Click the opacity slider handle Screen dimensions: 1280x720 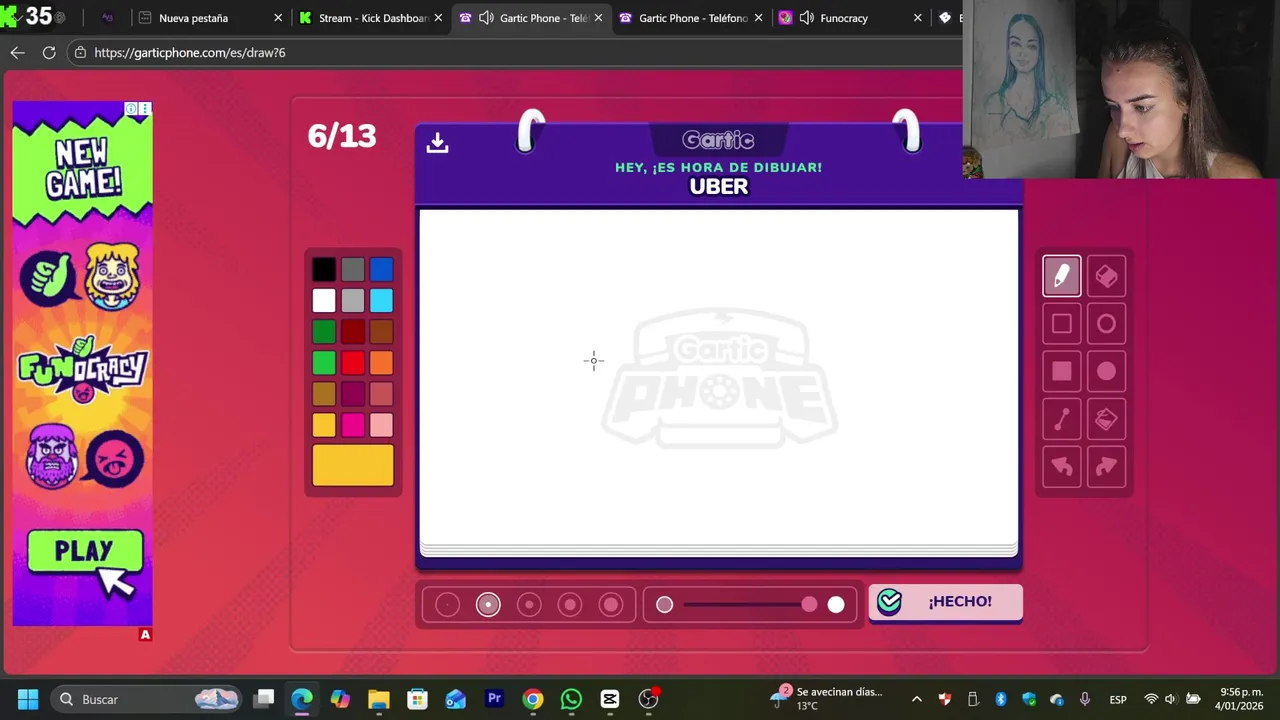pyautogui.click(x=809, y=604)
